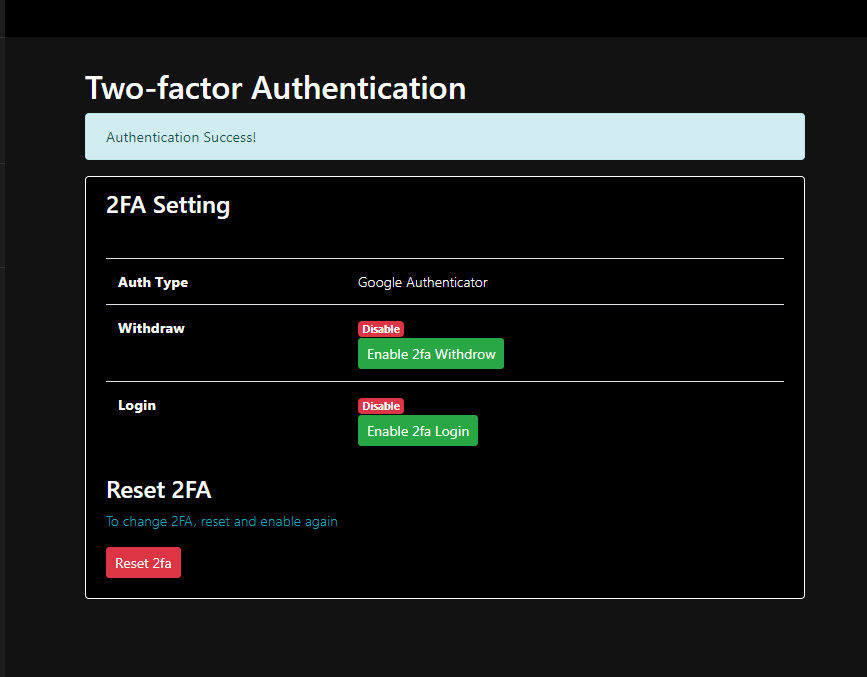Click the red Reset 2fa button
The image size is (867, 677).
(x=143, y=563)
